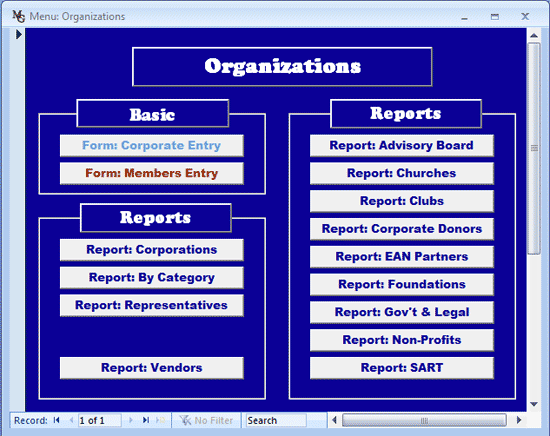Jump to last record

pyautogui.click(x=146, y=420)
